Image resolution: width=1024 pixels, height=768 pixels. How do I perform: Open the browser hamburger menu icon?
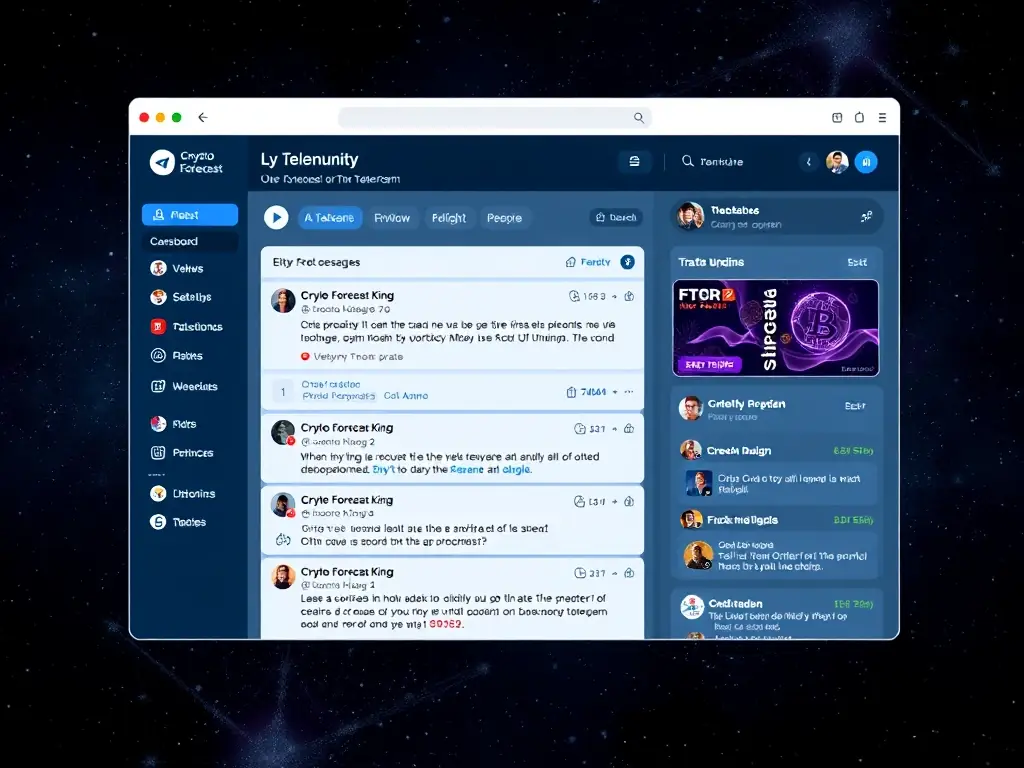(x=882, y=118)
